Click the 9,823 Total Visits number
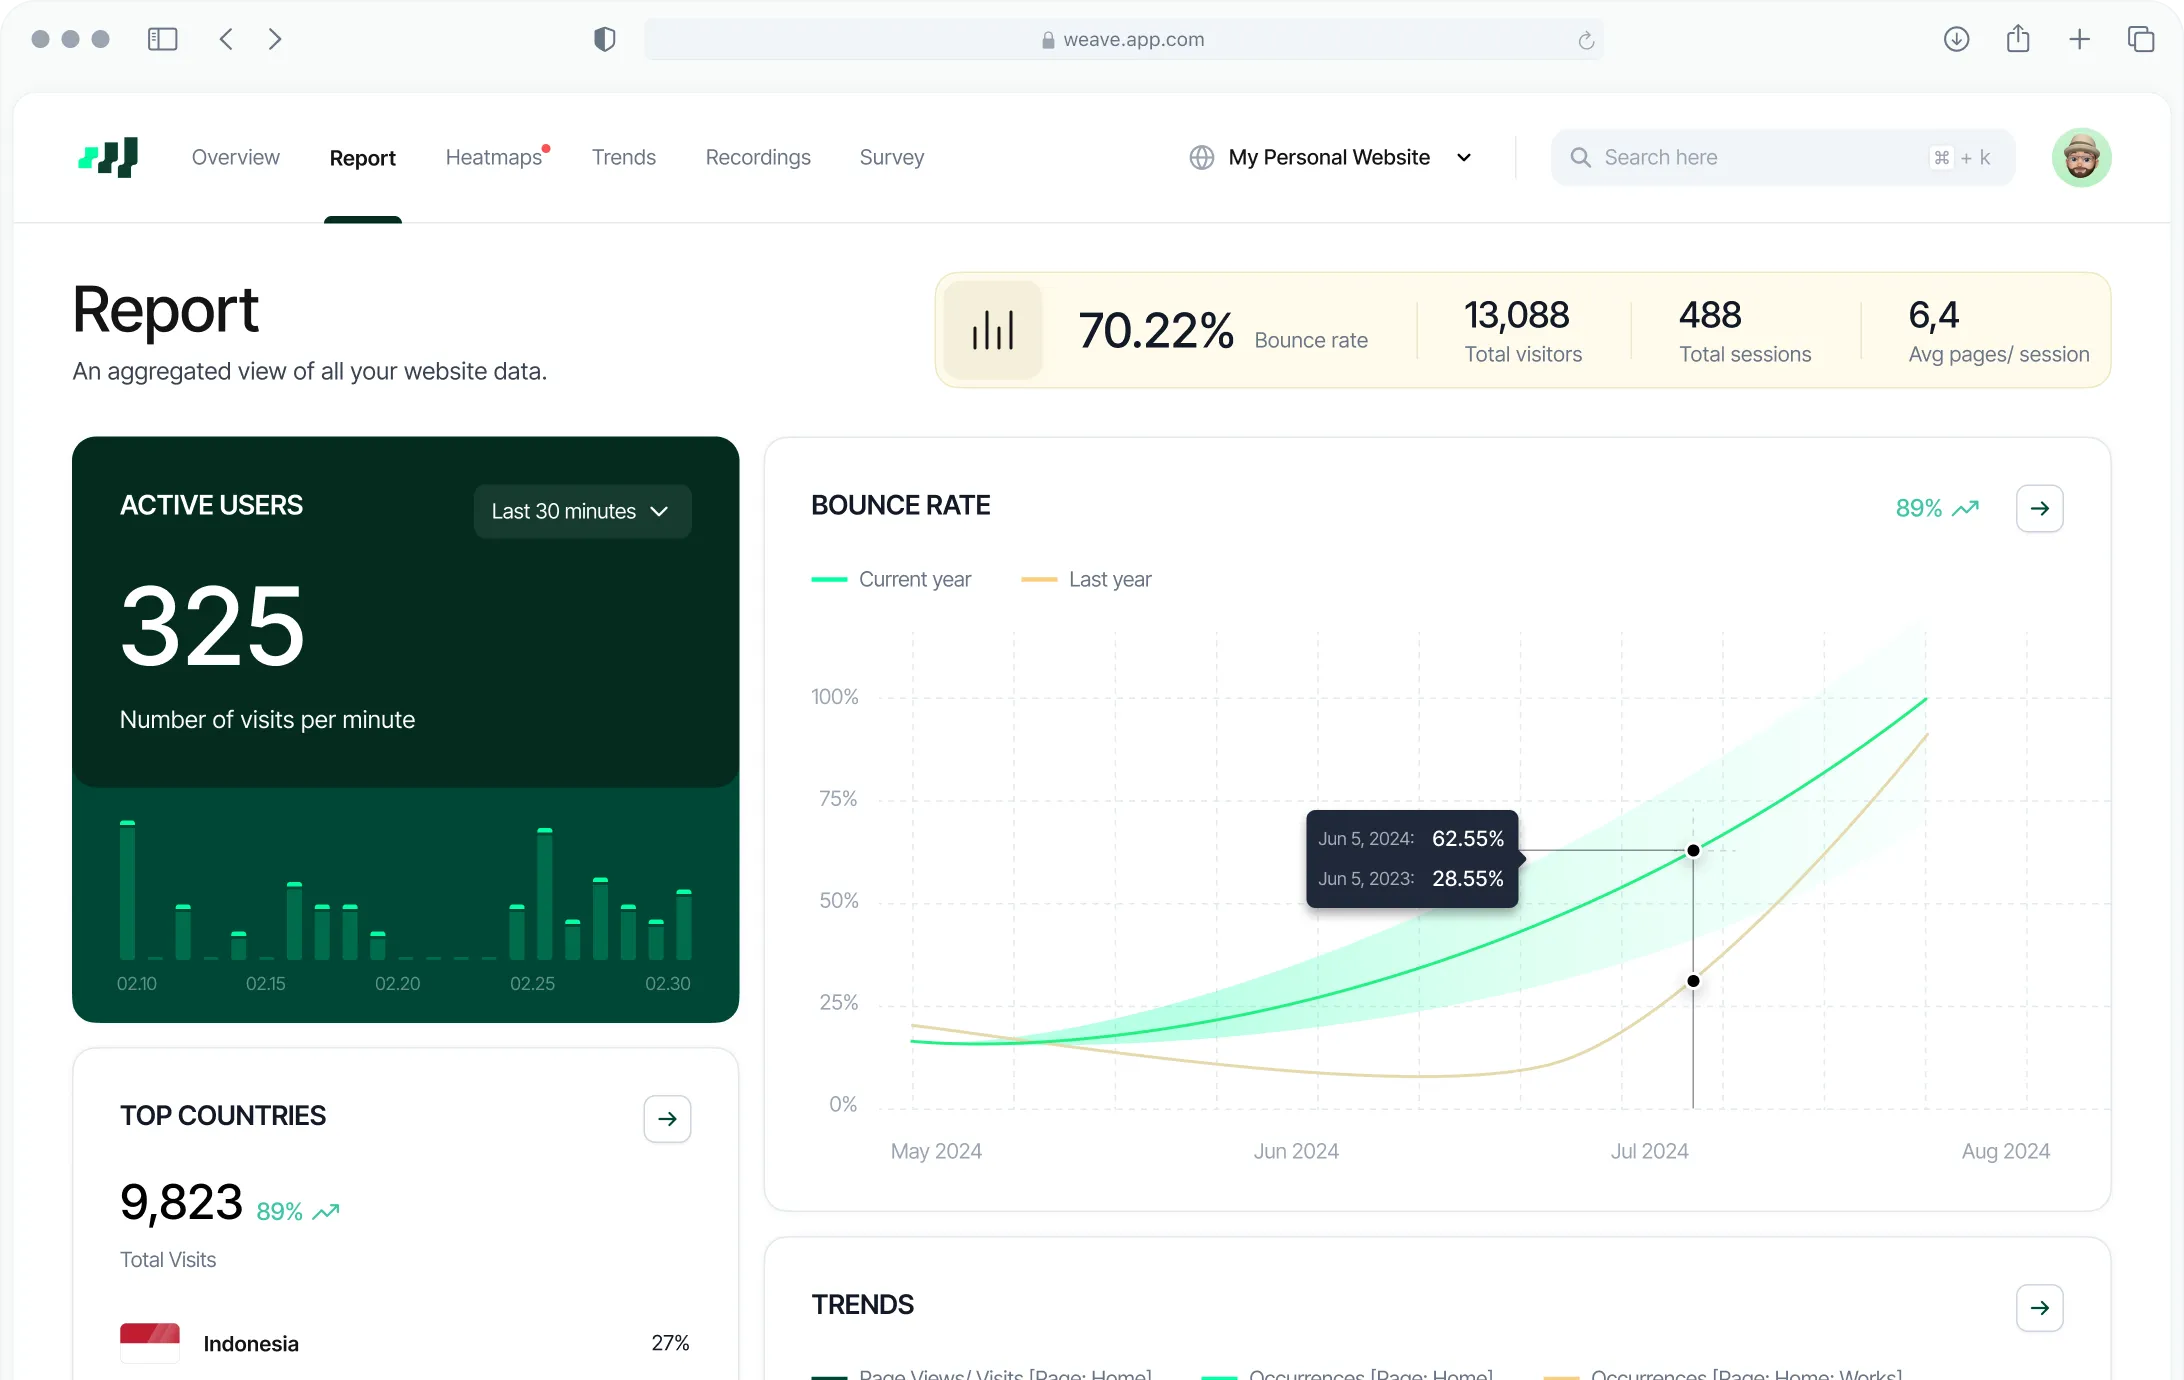2184x1380 pixels. (x=181, y=1201)
